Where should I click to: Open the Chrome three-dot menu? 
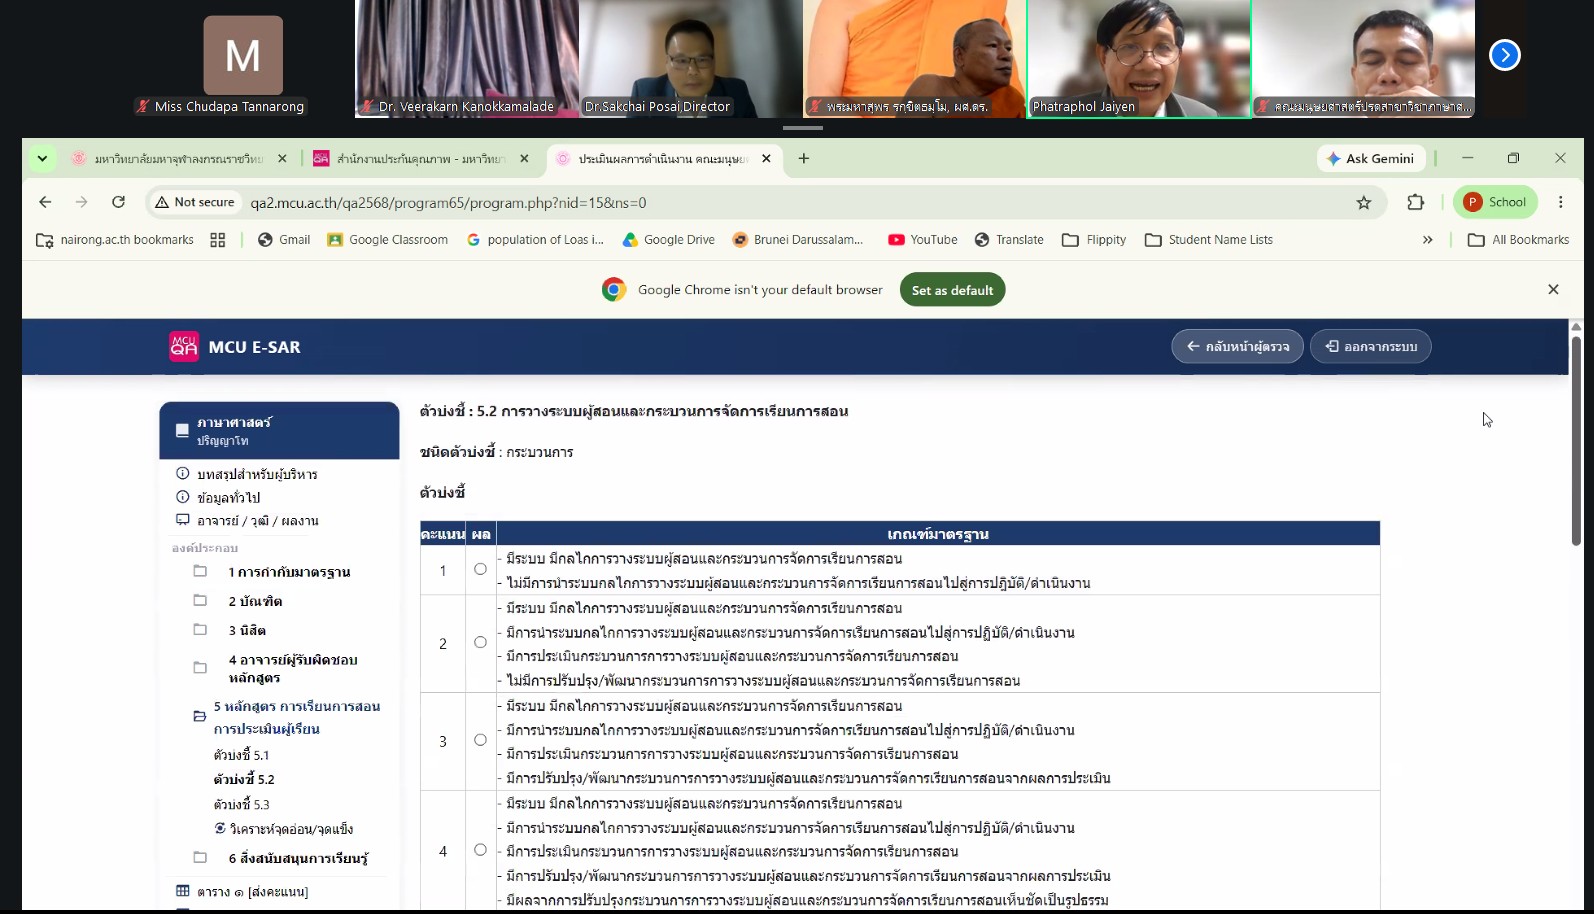[1560, 202]
